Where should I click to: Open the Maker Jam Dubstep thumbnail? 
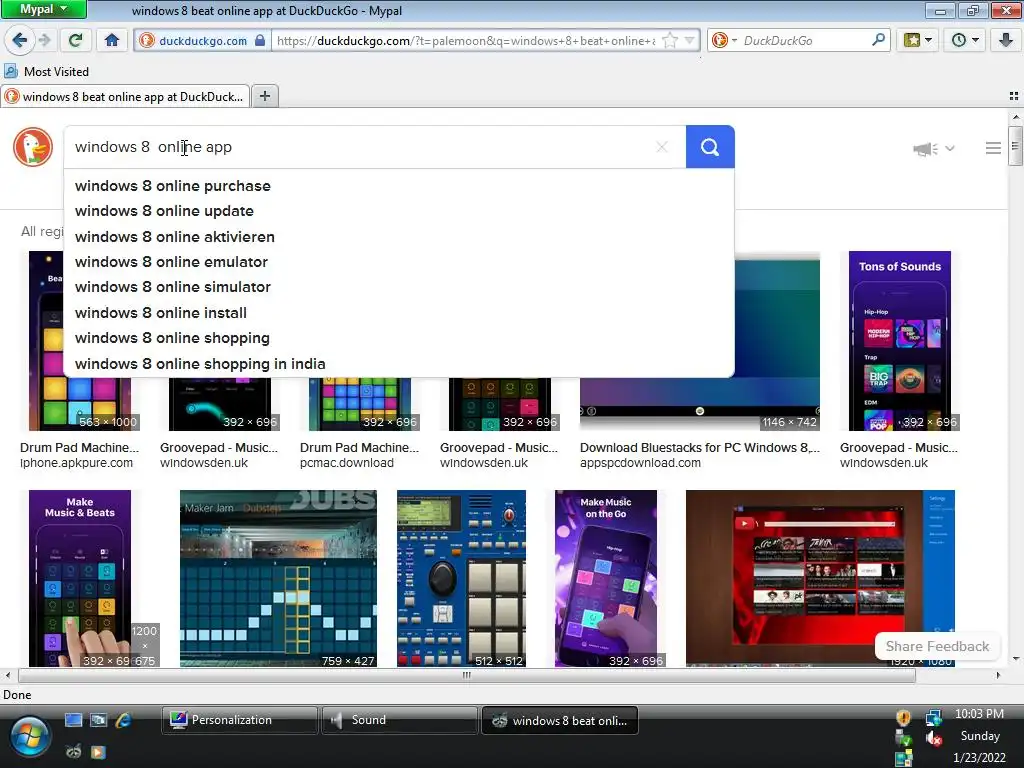(x=278, y=578)
